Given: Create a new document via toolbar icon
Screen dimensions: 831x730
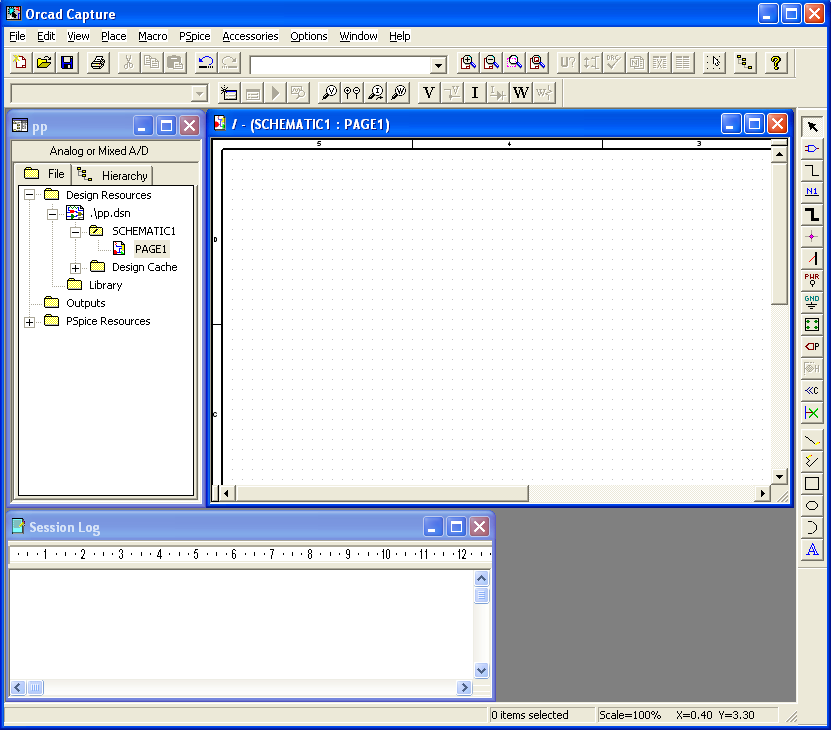Looking at the screenshot, I should (20, 63).
